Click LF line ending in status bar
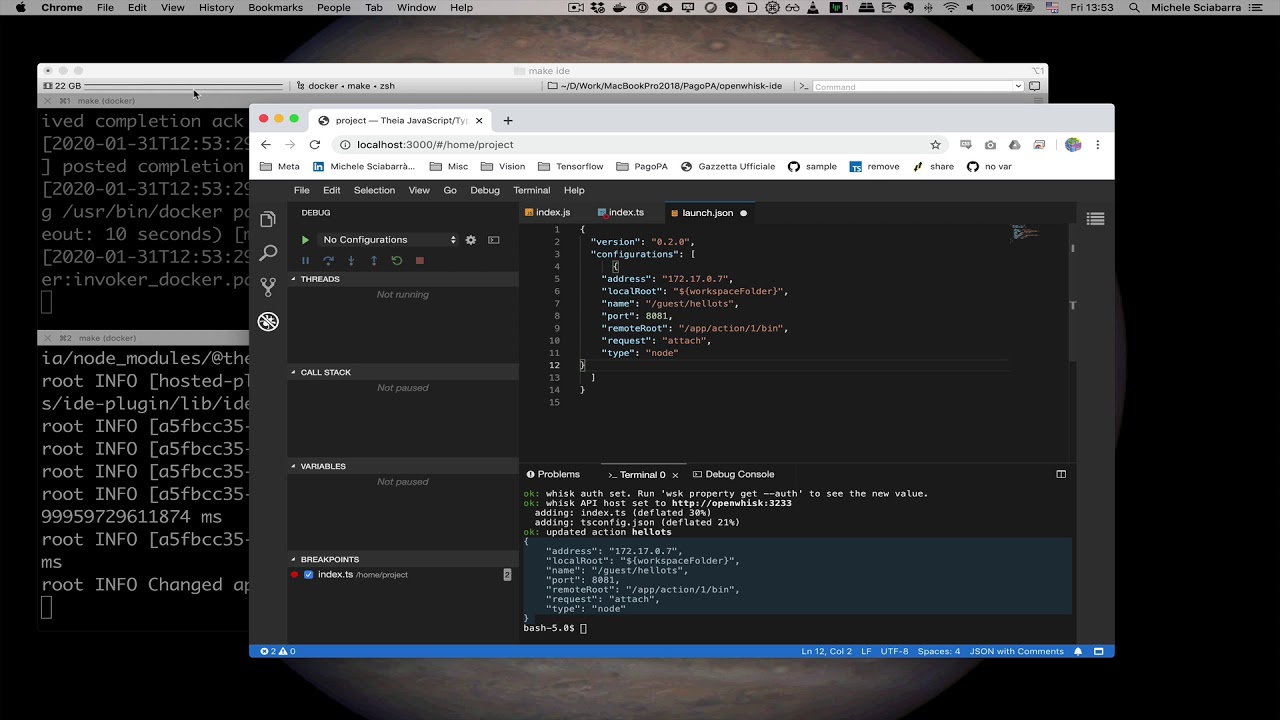Viewport: 1280px width, 720px height. (x=866, y=652)
